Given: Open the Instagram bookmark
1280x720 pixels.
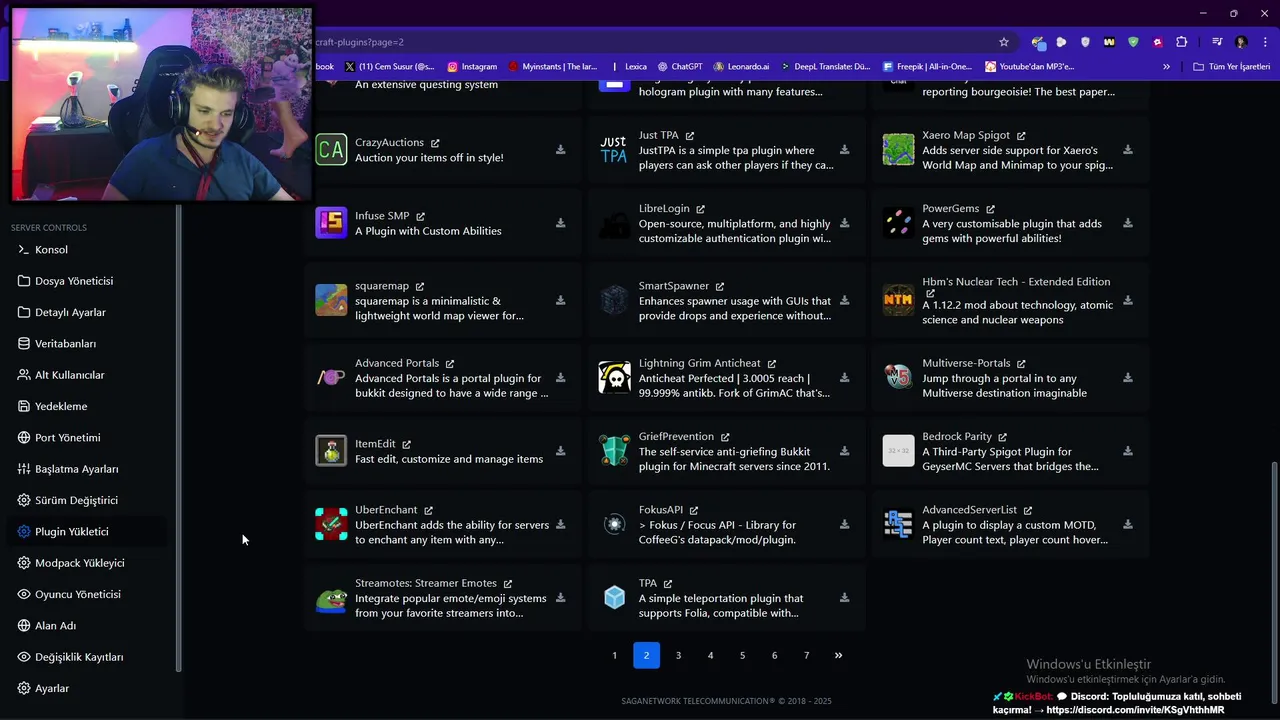Looking at the screenshot, I should coord(472,67).
